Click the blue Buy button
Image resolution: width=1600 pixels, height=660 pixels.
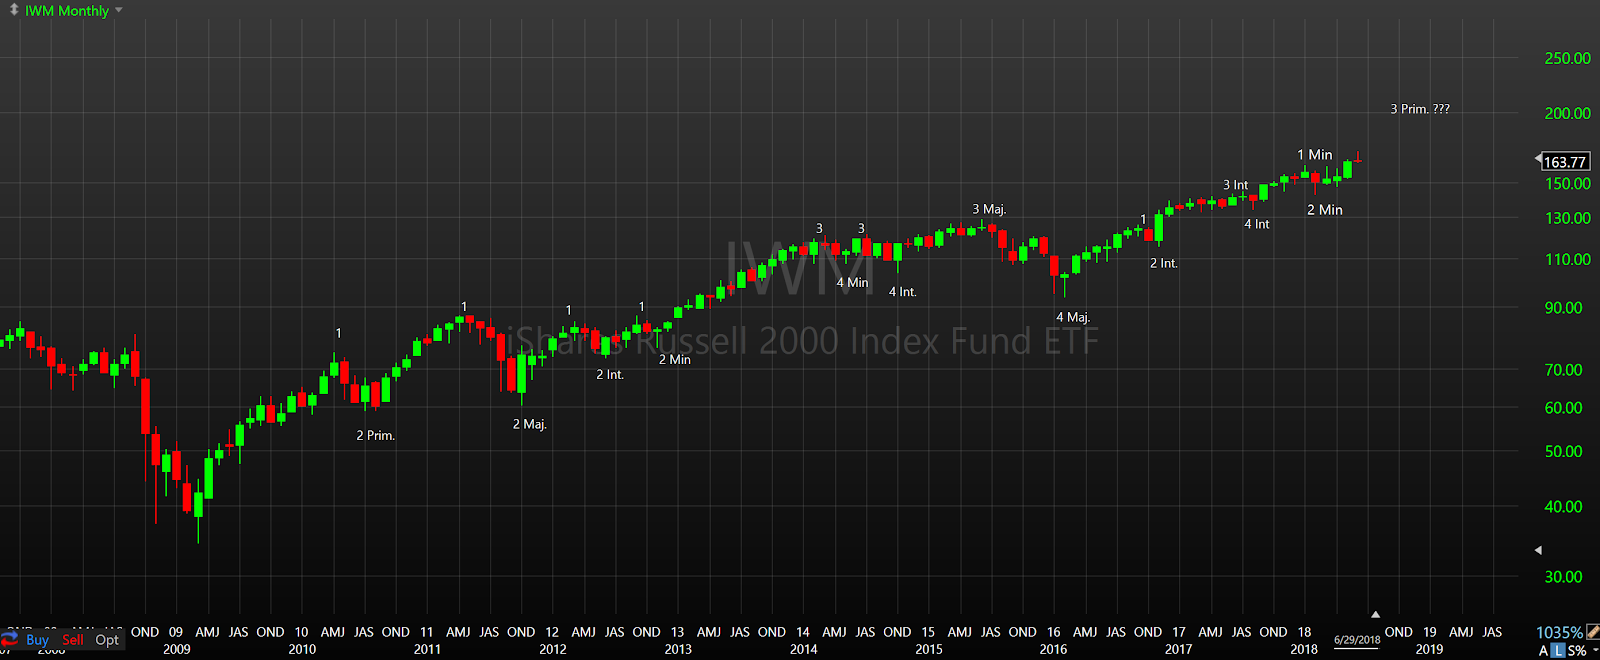coord(37,639)
